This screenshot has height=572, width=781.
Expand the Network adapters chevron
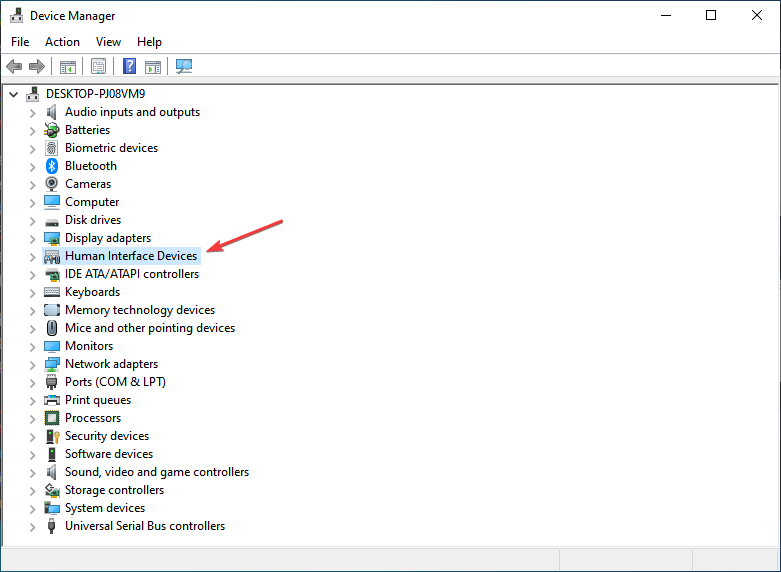click(x=33, y=365)
